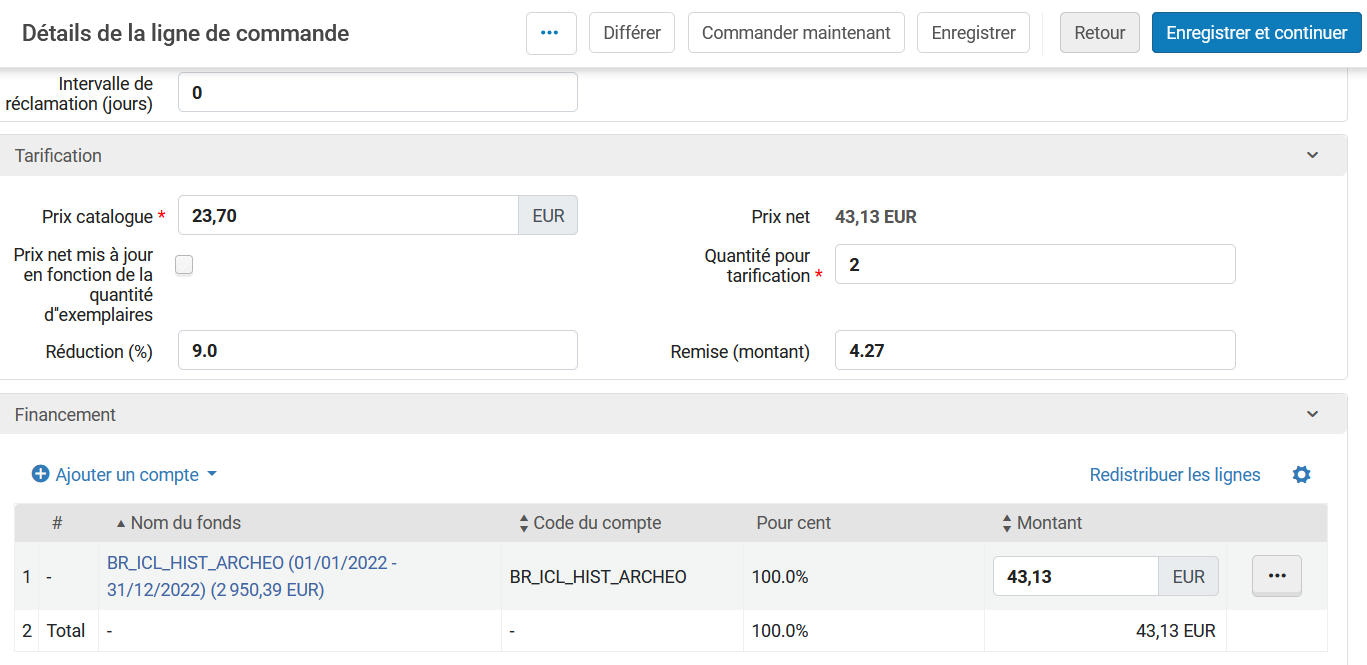Screen dimensions: 1367x665
Task: Collapse the Tarification section
Action: 1312,156
